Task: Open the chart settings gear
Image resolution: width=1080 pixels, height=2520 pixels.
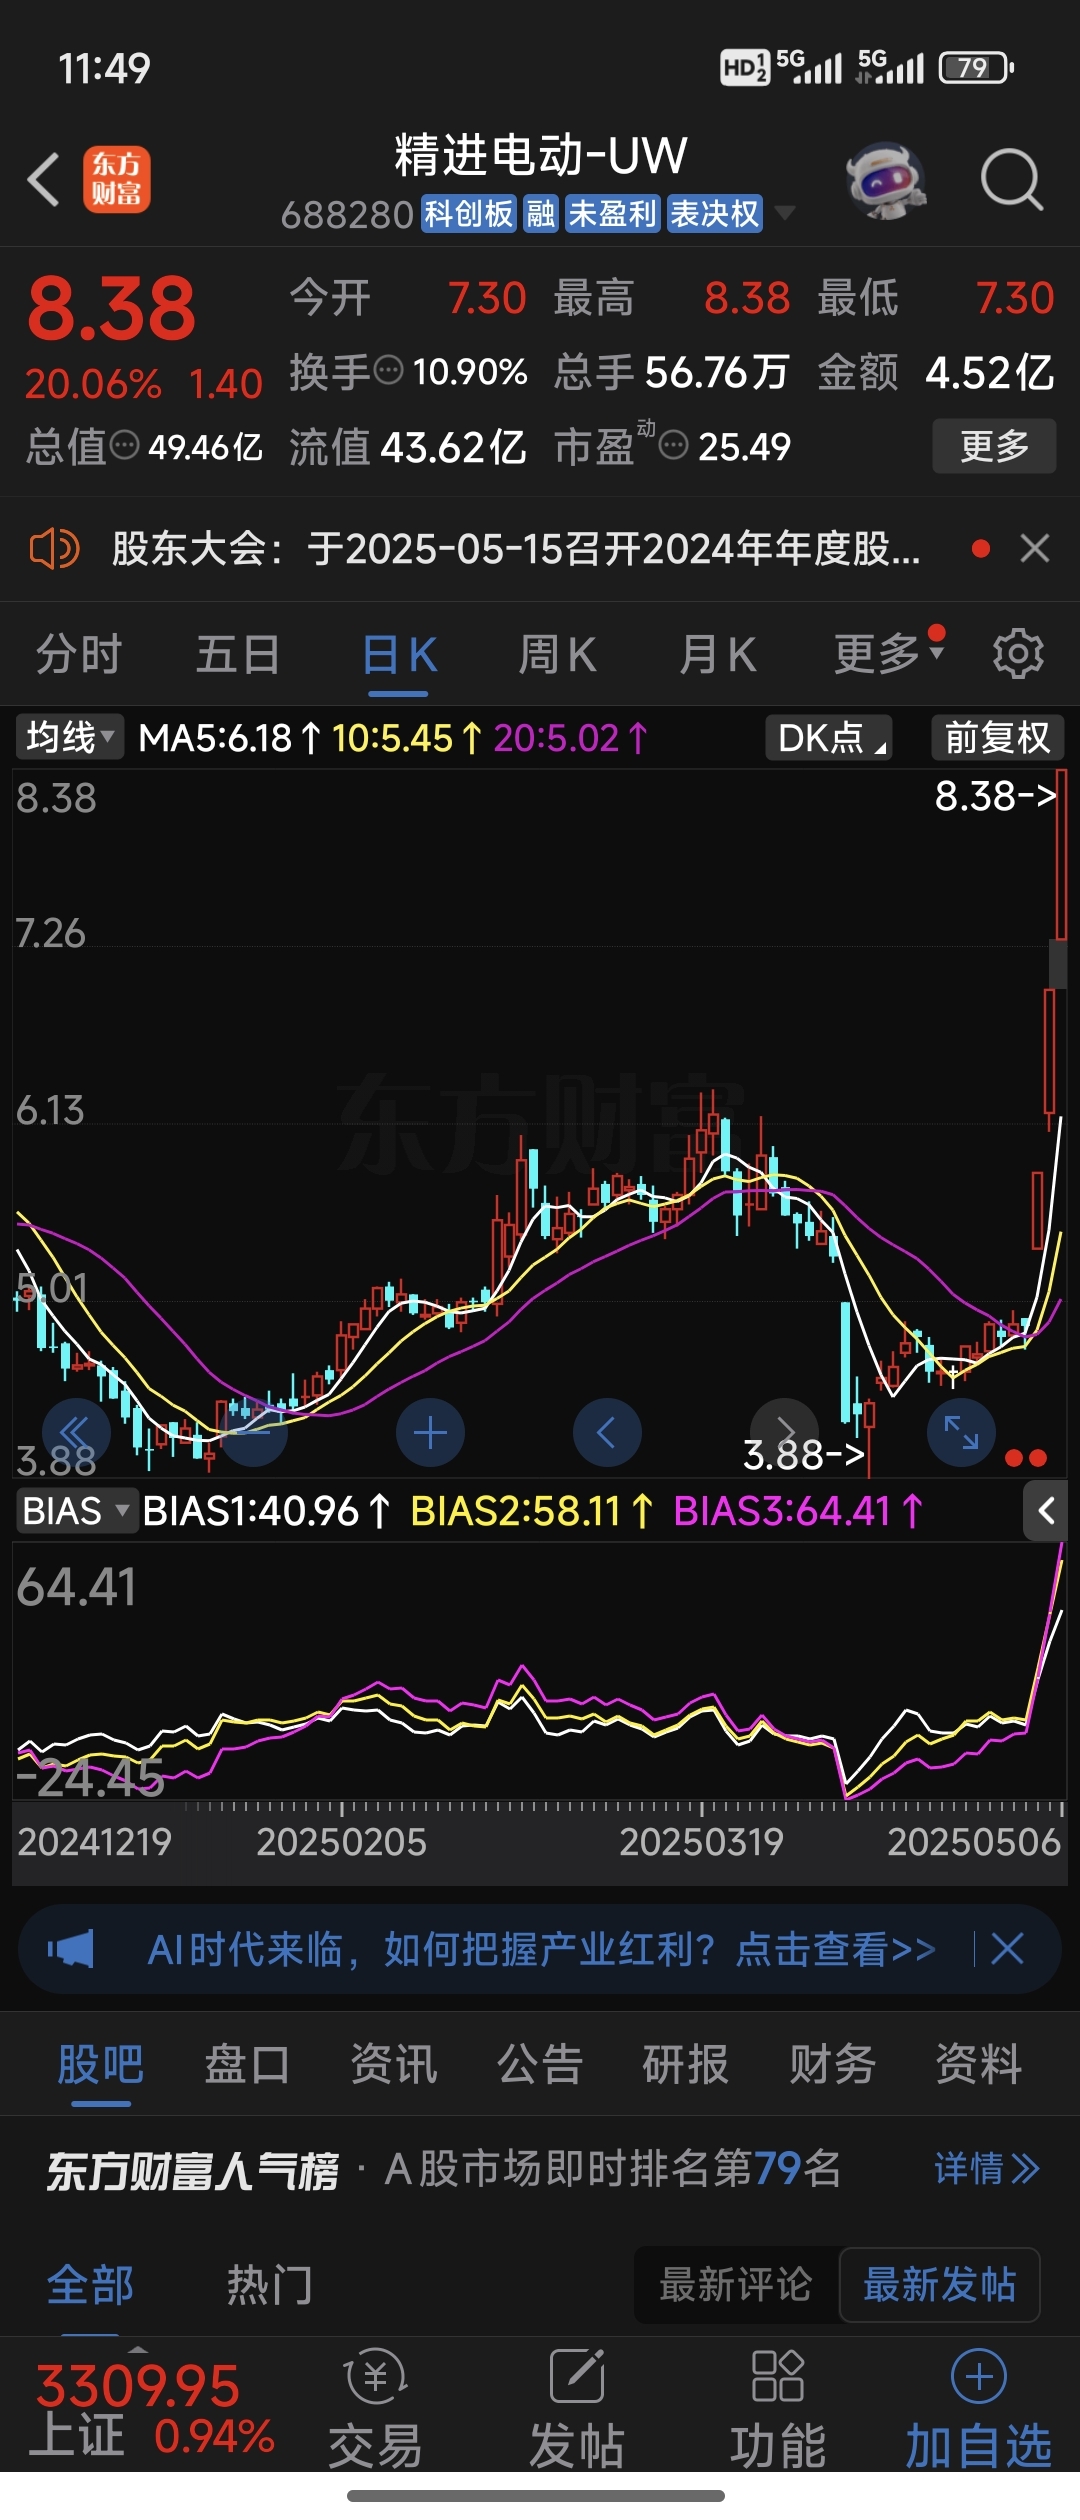Action: click(x=1018, y=655)
